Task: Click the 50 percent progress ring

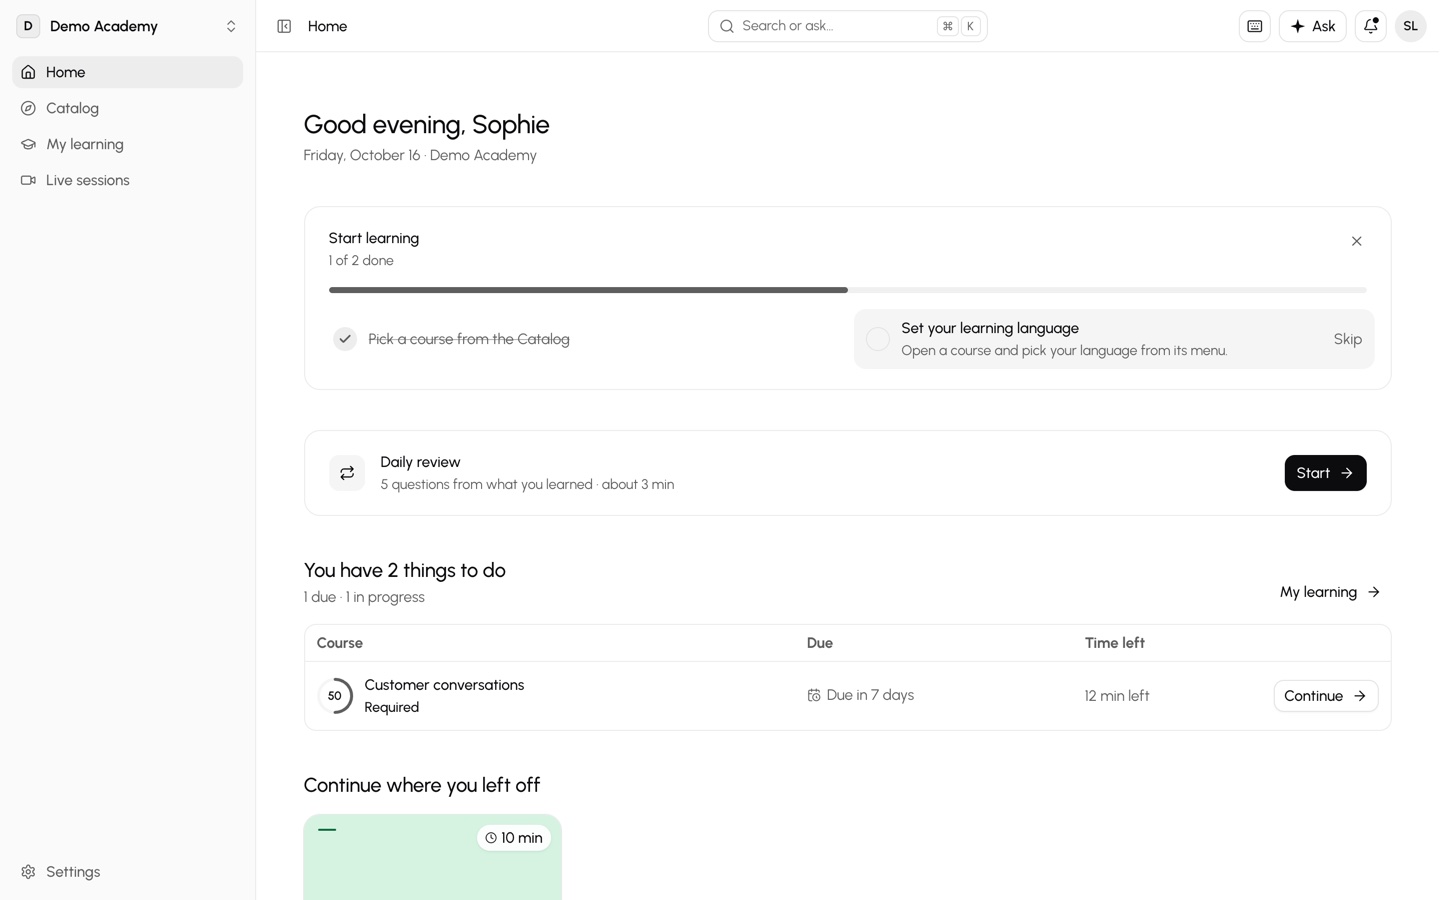Action: click(335, 696)
